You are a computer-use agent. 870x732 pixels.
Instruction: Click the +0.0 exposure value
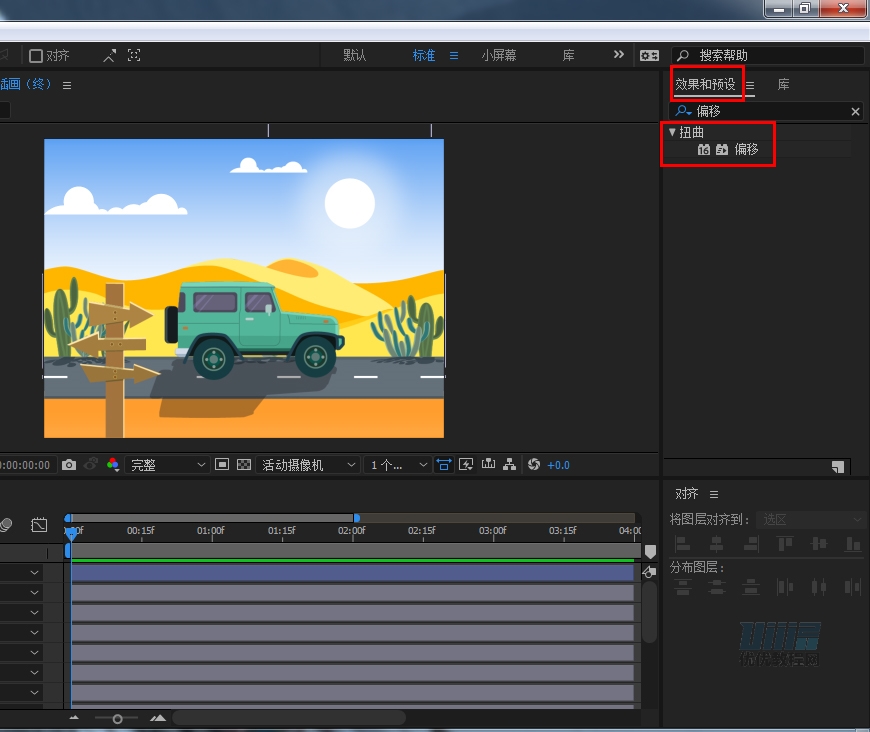click(558, 466)
